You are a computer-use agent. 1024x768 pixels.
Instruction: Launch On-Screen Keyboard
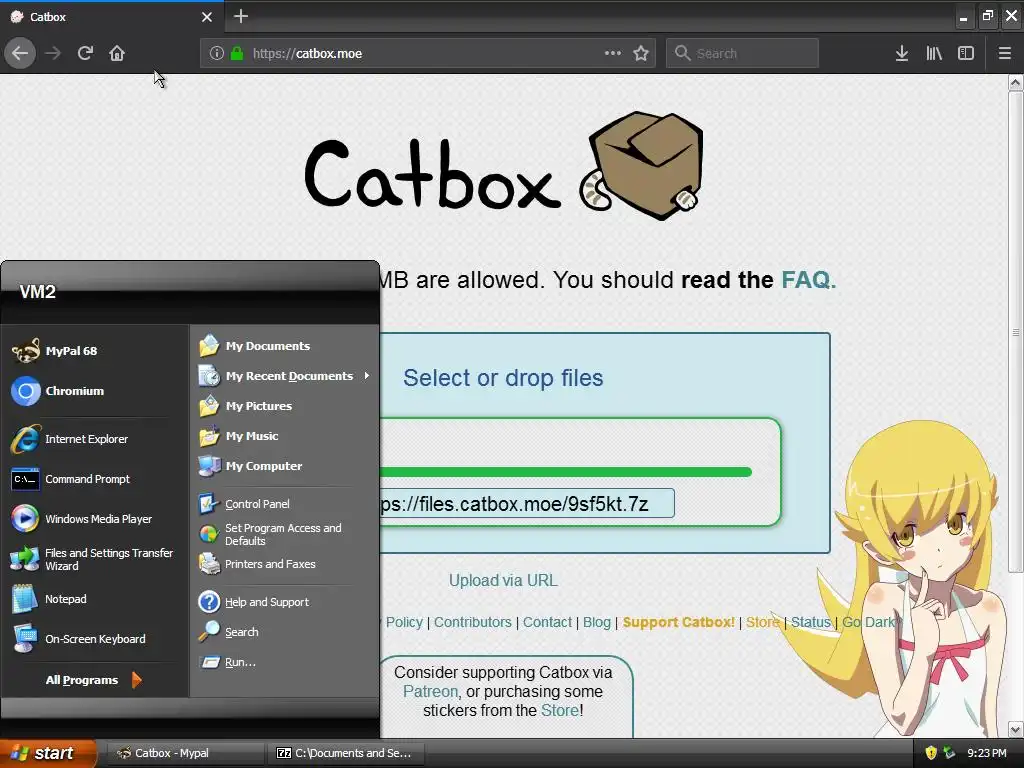95,639
